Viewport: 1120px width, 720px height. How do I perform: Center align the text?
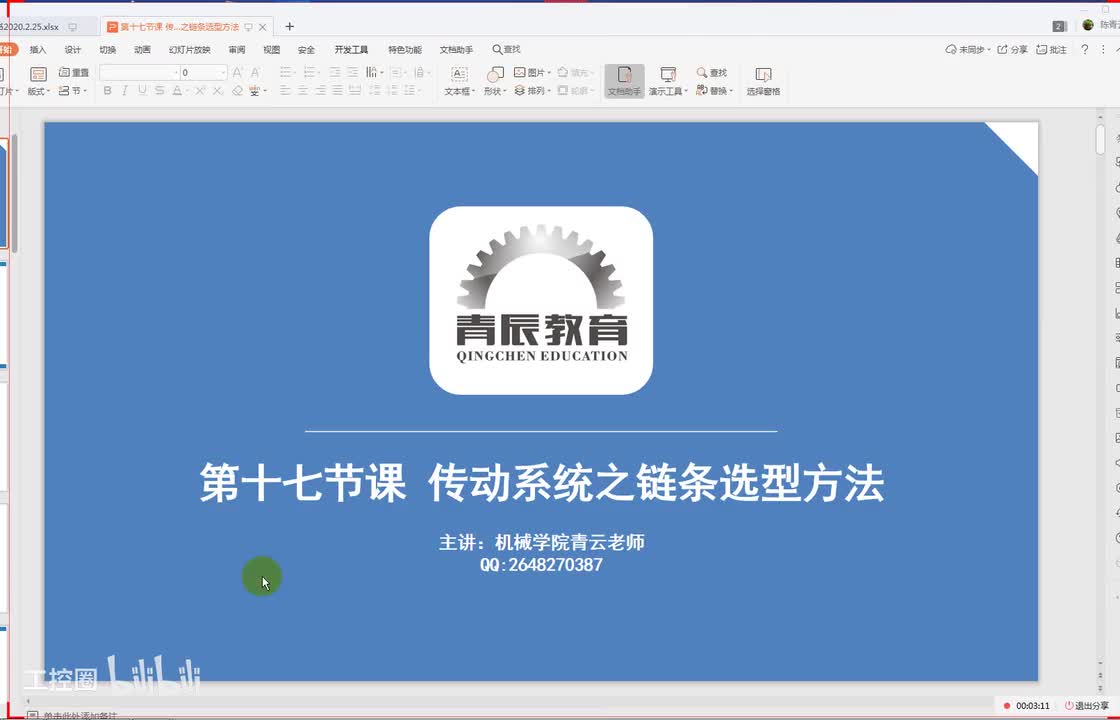[303, 91]
